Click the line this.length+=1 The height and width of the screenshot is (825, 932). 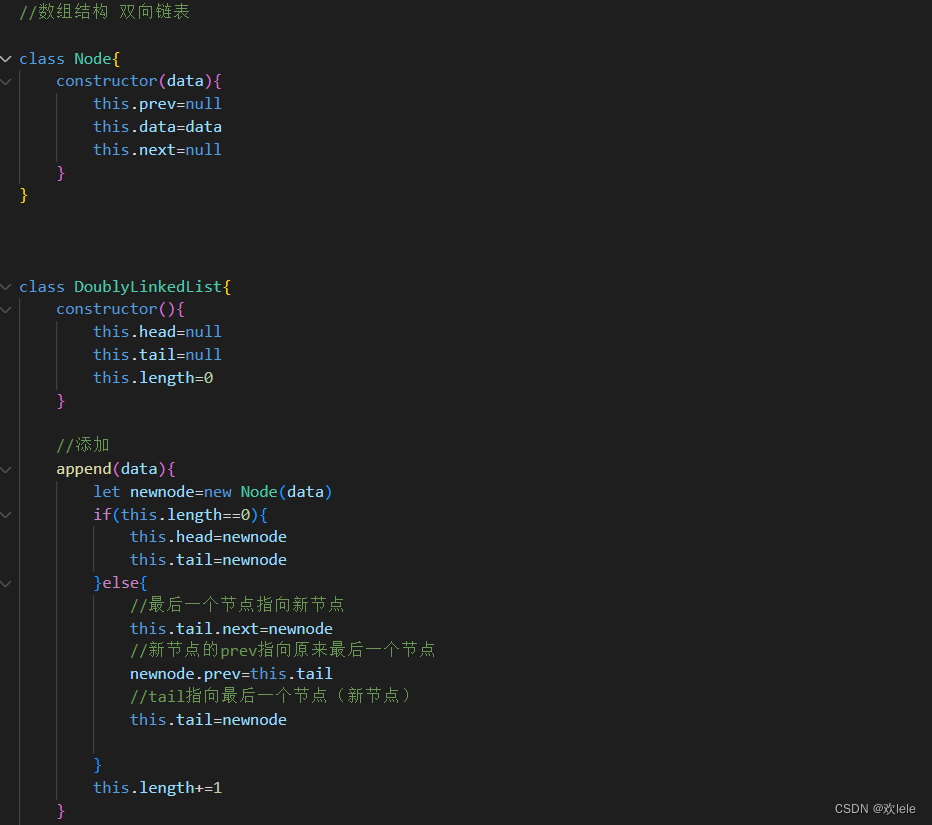158,788
